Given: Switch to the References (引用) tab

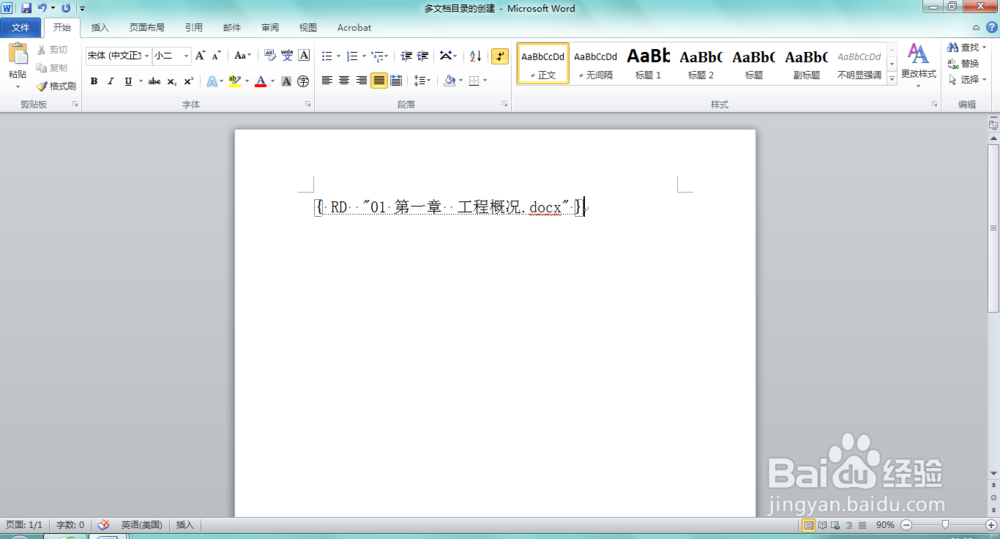Looking at the screenshot, I should (x=194, y=27).
